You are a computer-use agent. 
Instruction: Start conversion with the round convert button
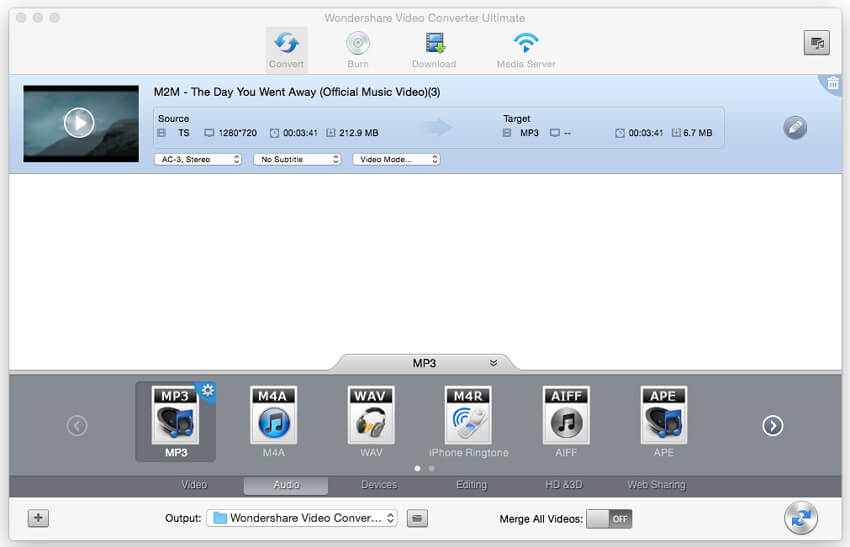801,518
